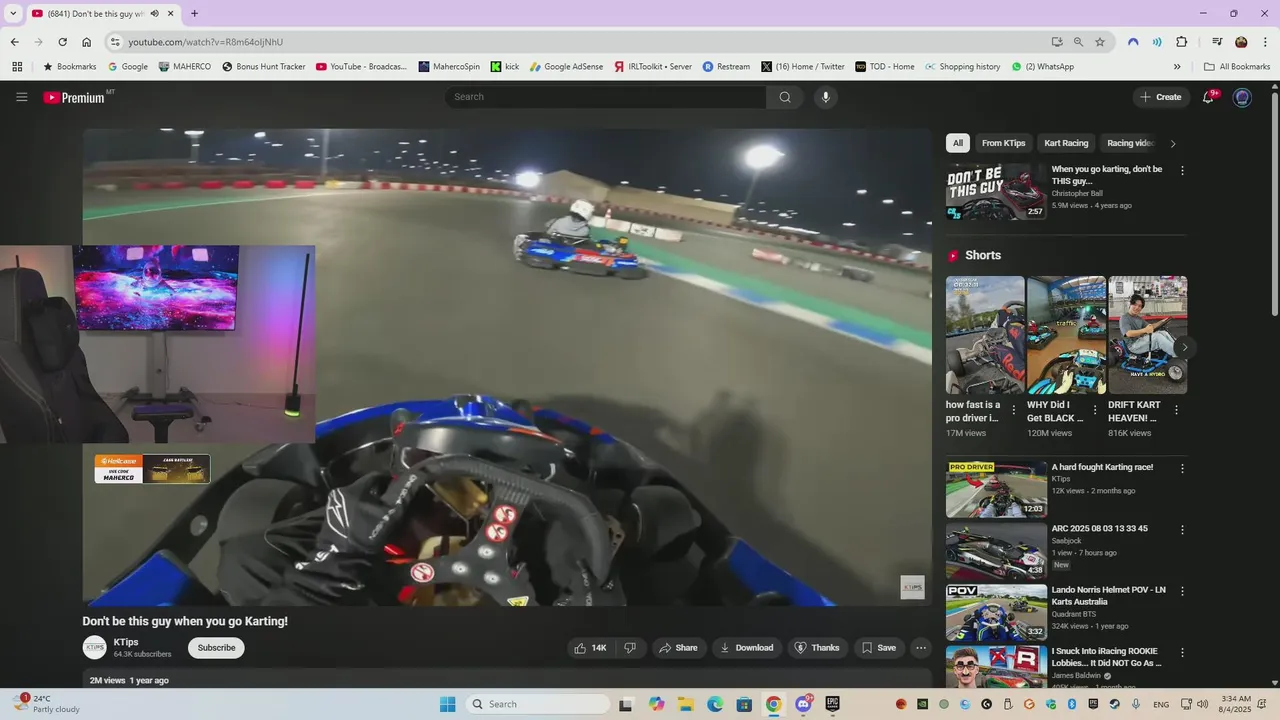
Task: Go back with the browser back arrow
Action: [14, 42]
